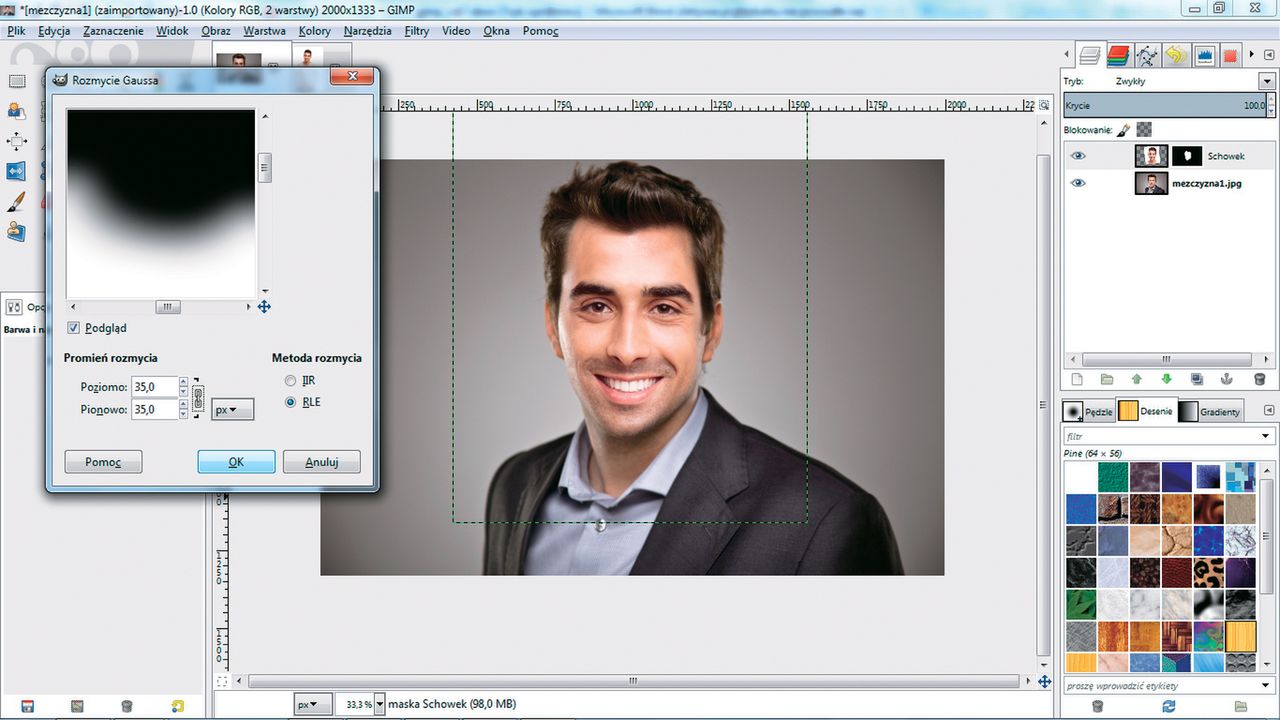The width and height of the screenshot is (1280, 720).
Task: Select the Foreground Select tool
Action: (16, 110)
